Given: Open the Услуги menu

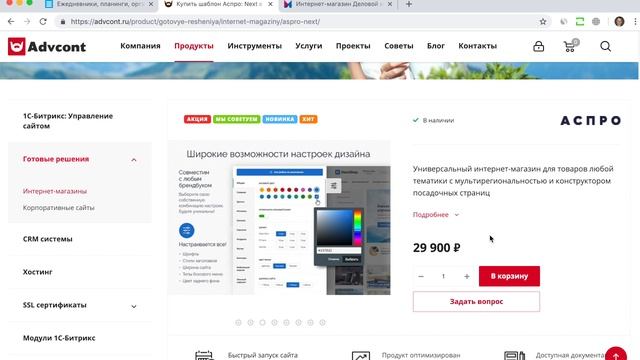Looking at the screenshot, I should 309,46.
